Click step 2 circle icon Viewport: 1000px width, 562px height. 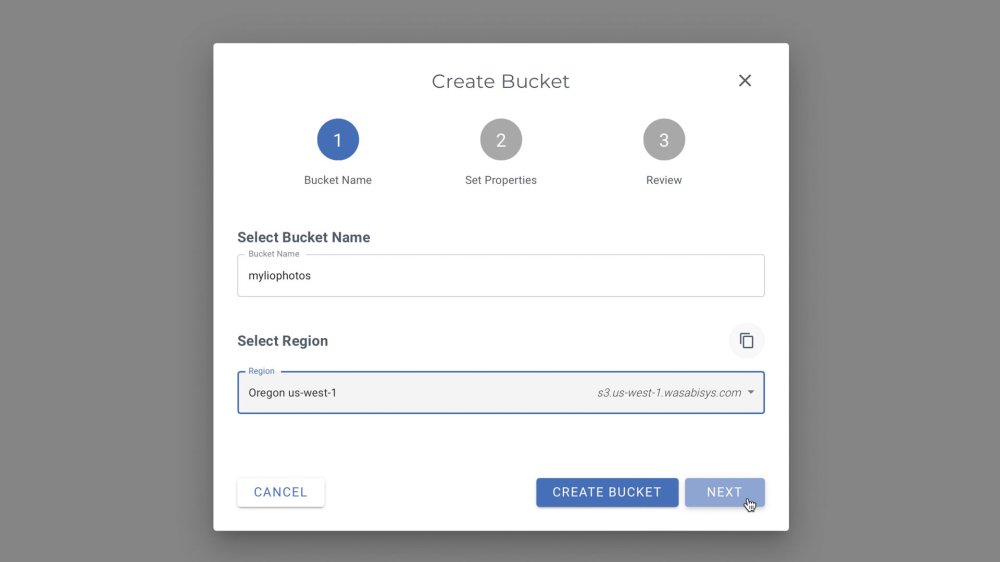click(501, 140)
